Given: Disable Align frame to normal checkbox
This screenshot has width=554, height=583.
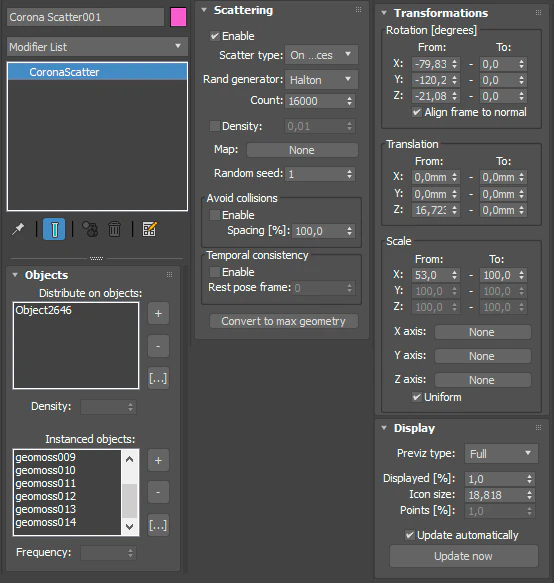Looking at the screenshot, I should point(417,112).
